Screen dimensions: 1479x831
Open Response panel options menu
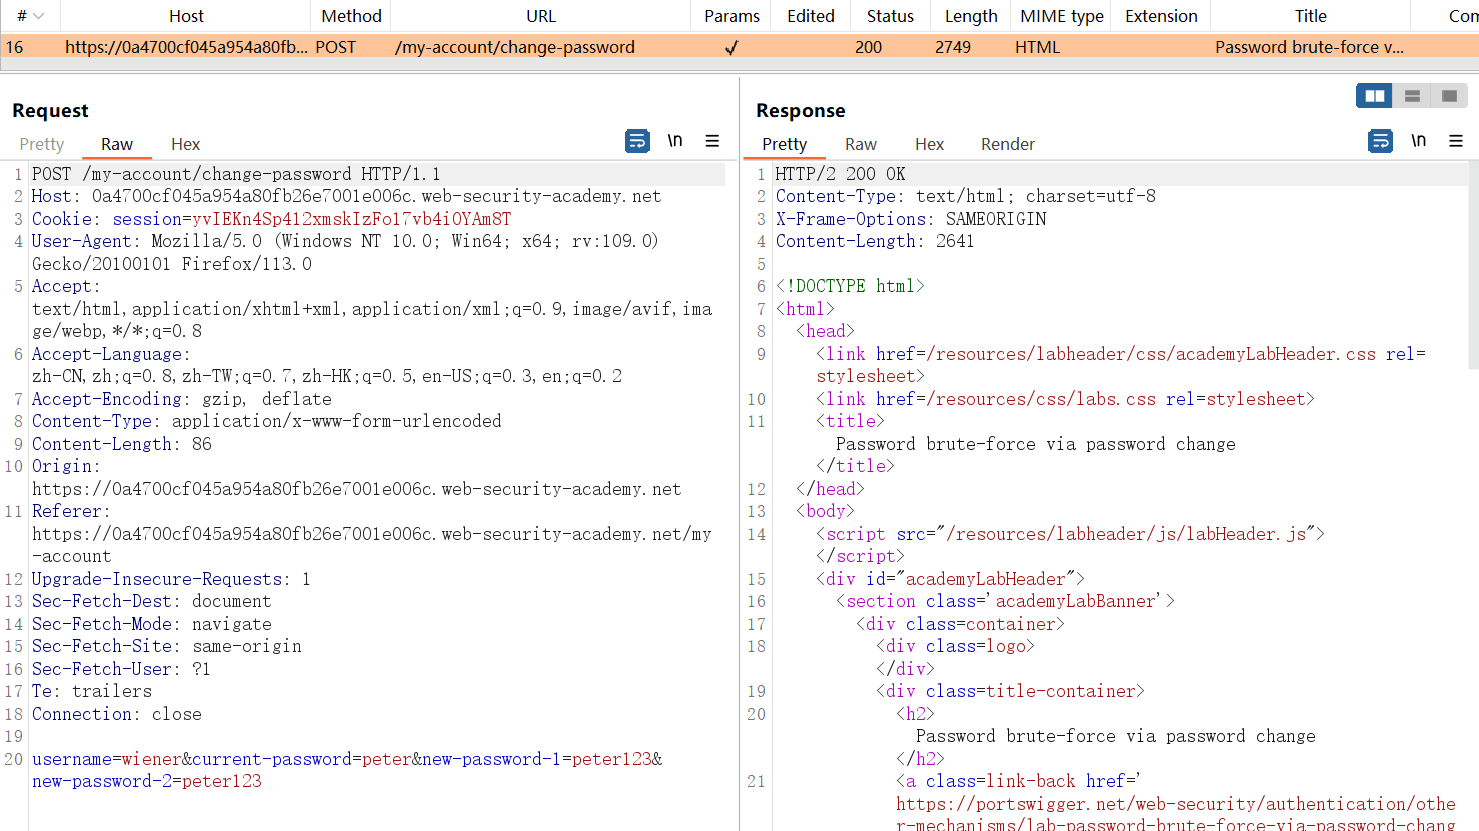pyautogui.click(x=1456, y=141)
